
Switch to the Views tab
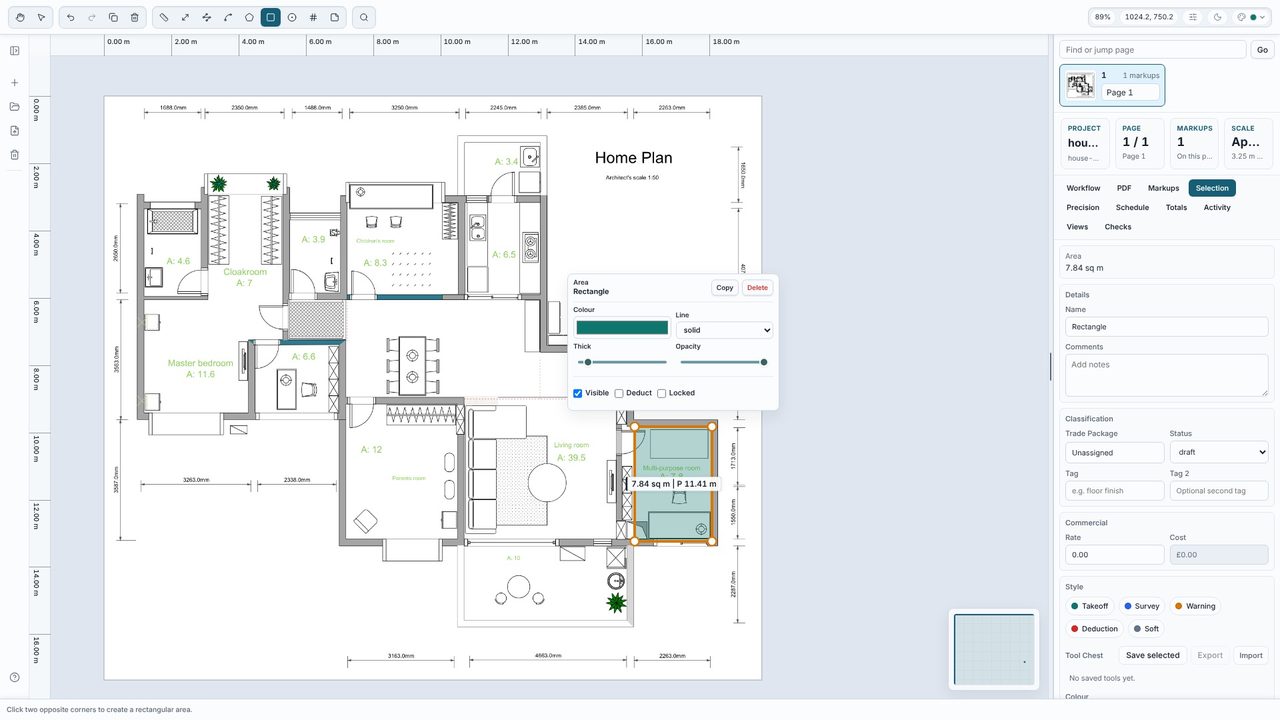pos(1077,227)
